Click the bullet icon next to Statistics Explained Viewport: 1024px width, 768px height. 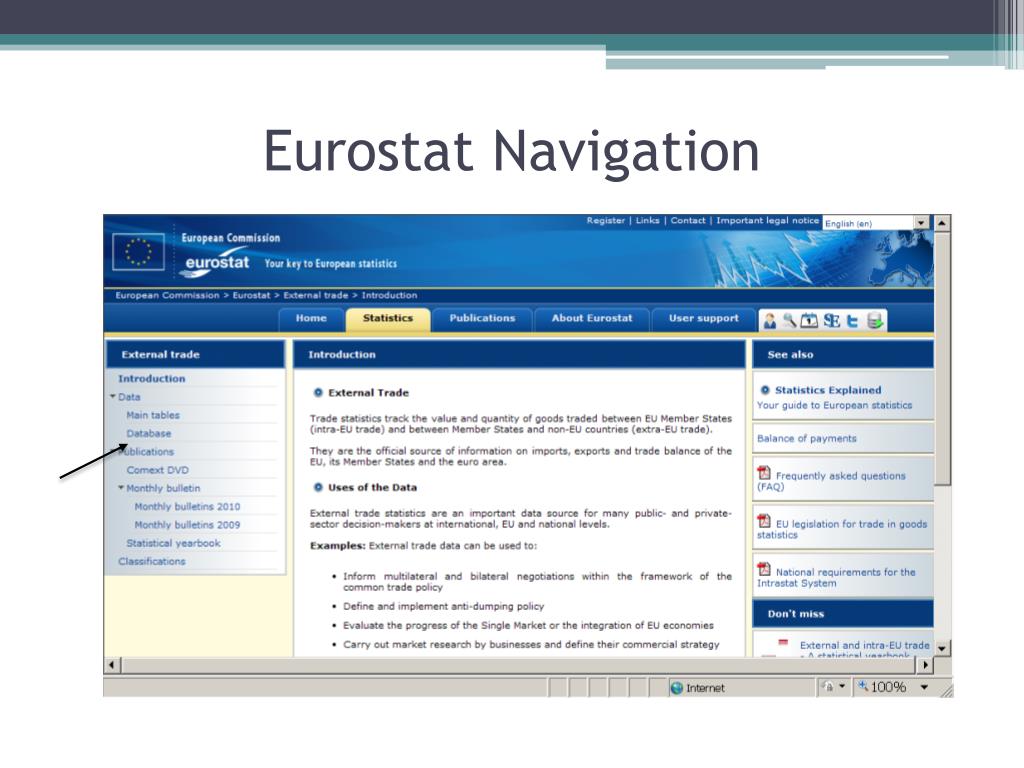pos(765,390)
